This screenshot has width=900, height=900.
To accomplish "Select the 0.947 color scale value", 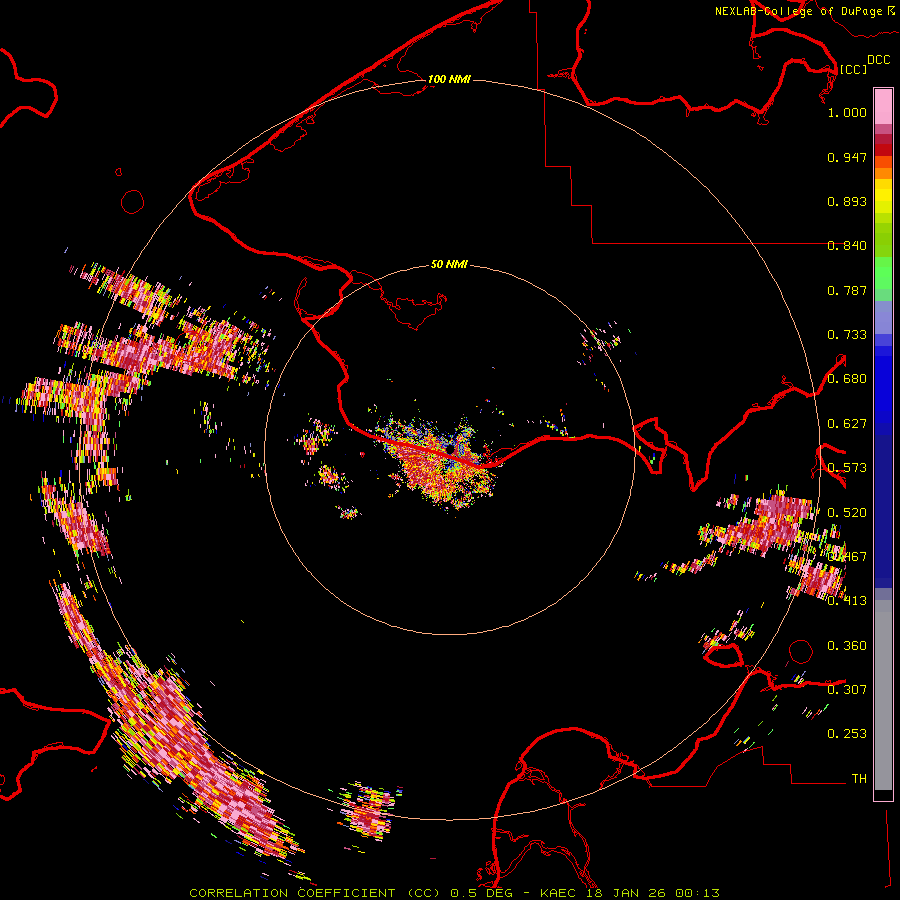I will (x=847, y=157).
